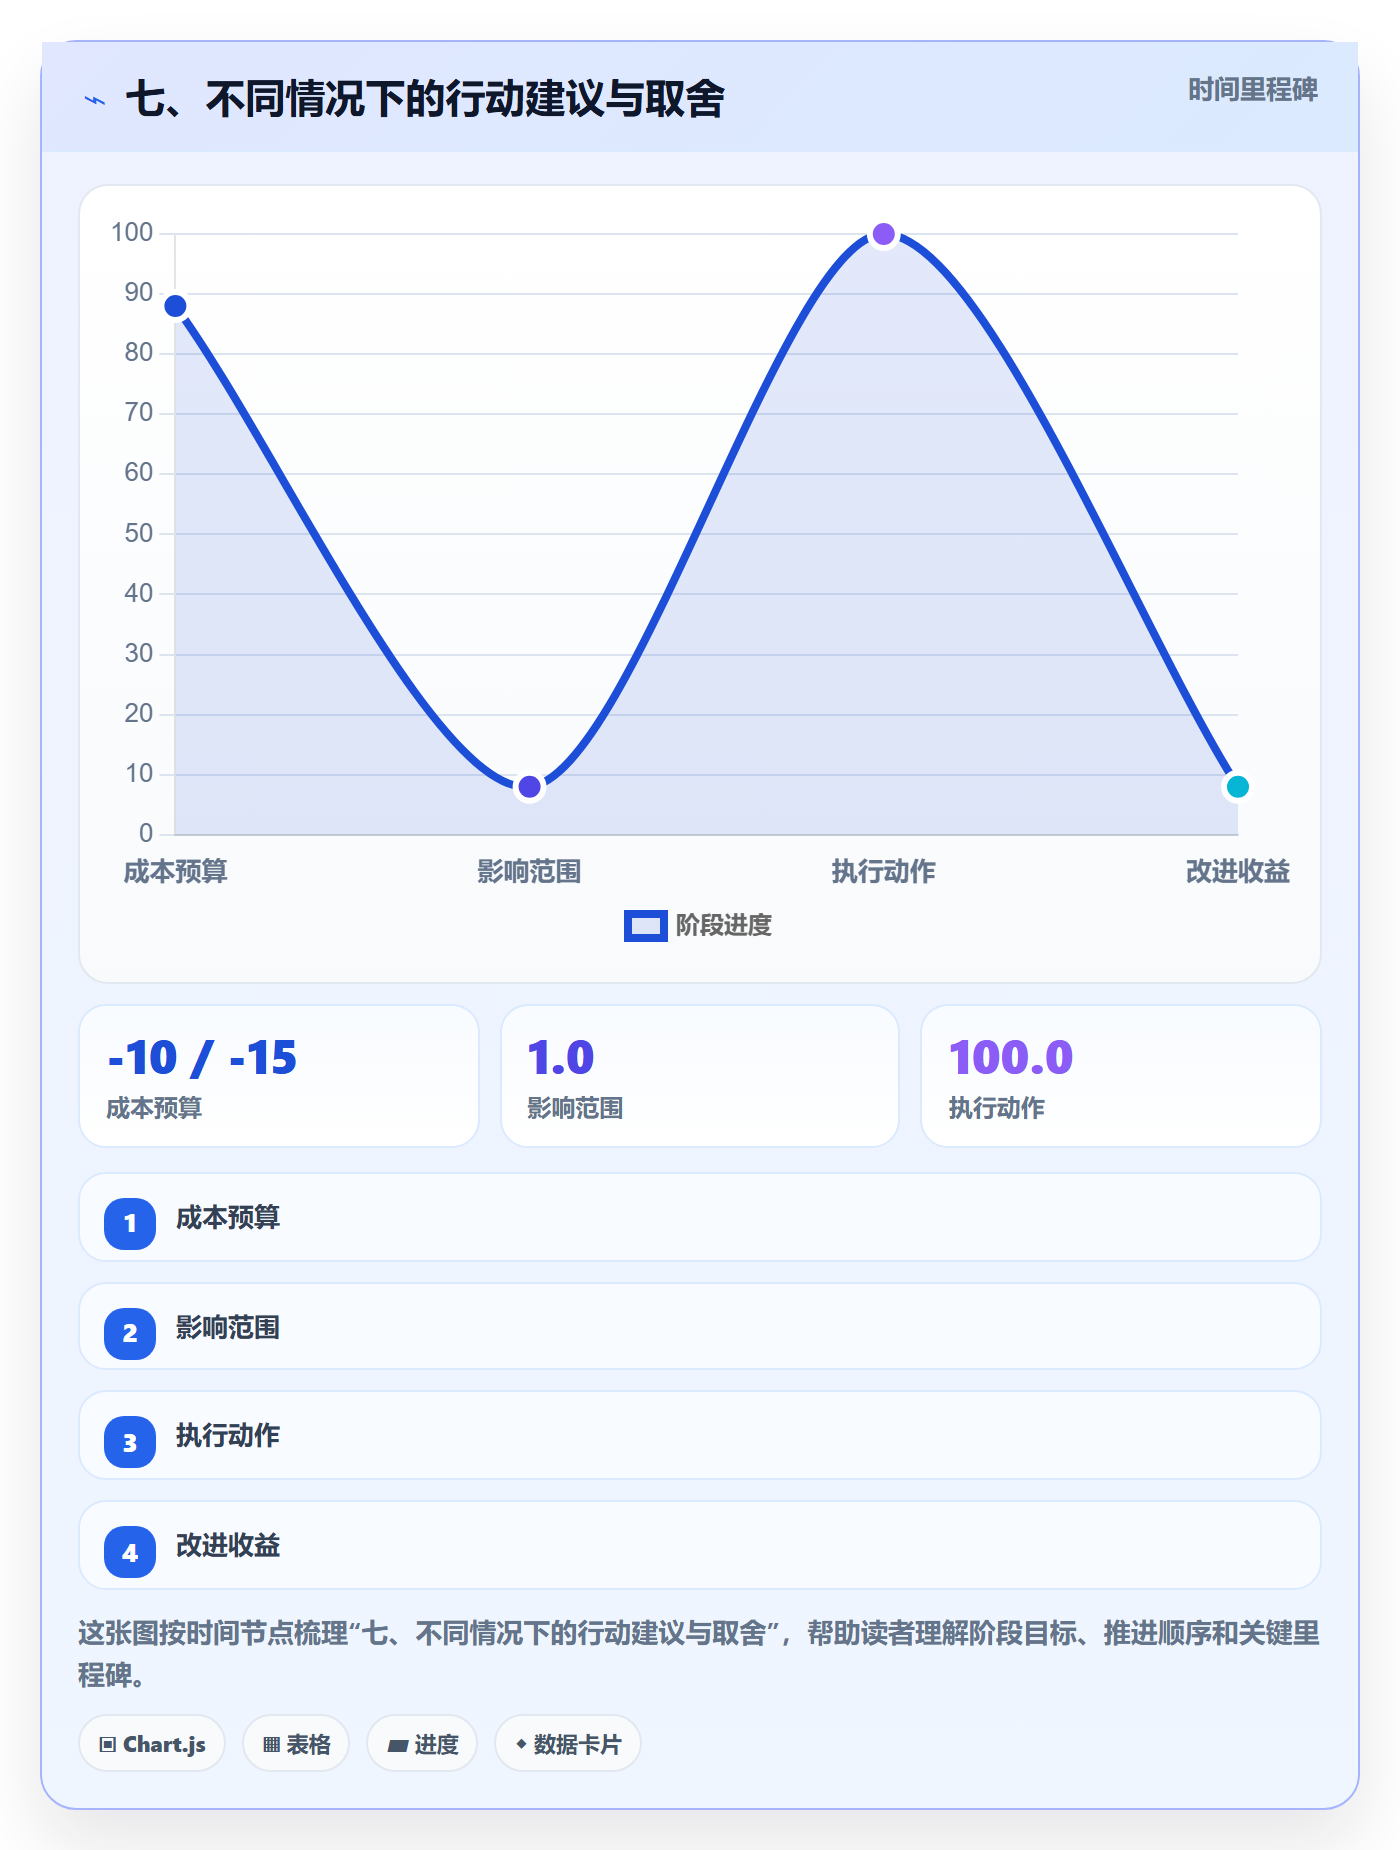Click the y-axis value 50

point(139,533)
